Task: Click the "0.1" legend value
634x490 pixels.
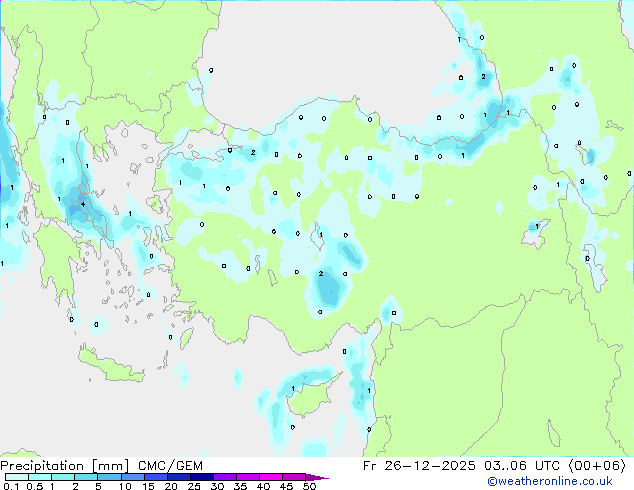Action: 11,486
